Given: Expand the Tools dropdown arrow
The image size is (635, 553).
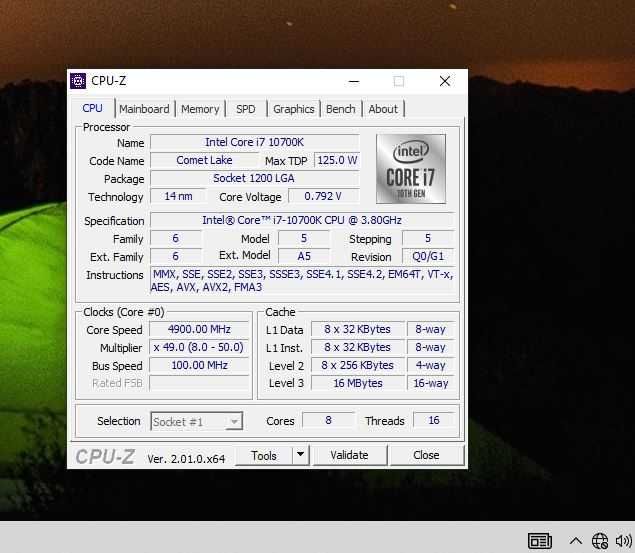Looking at the screenshot, I should click(x=300, y=455).
